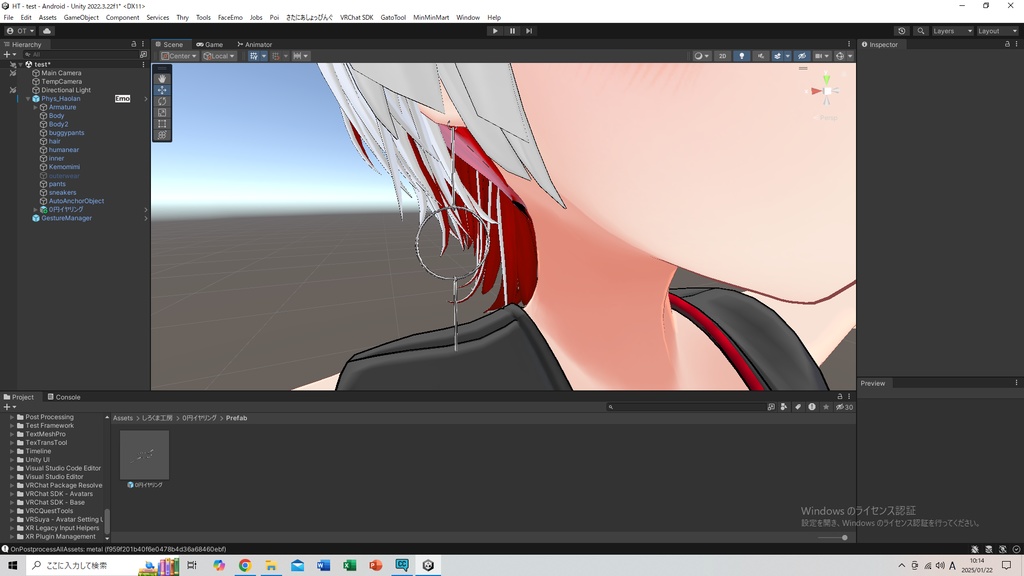Viewport: 1024px width, 576px height.
Task: Switch to the Animator tab
Action: pos(255,44)
